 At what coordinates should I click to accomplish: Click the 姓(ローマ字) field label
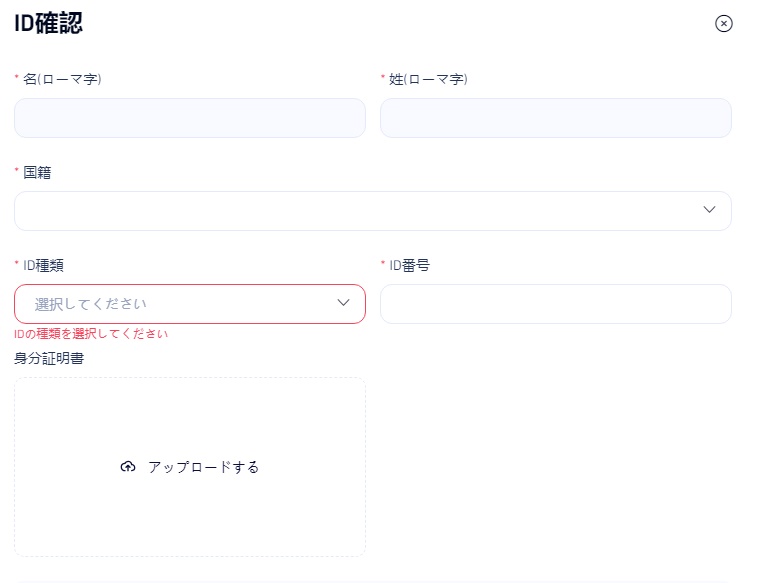428,79
